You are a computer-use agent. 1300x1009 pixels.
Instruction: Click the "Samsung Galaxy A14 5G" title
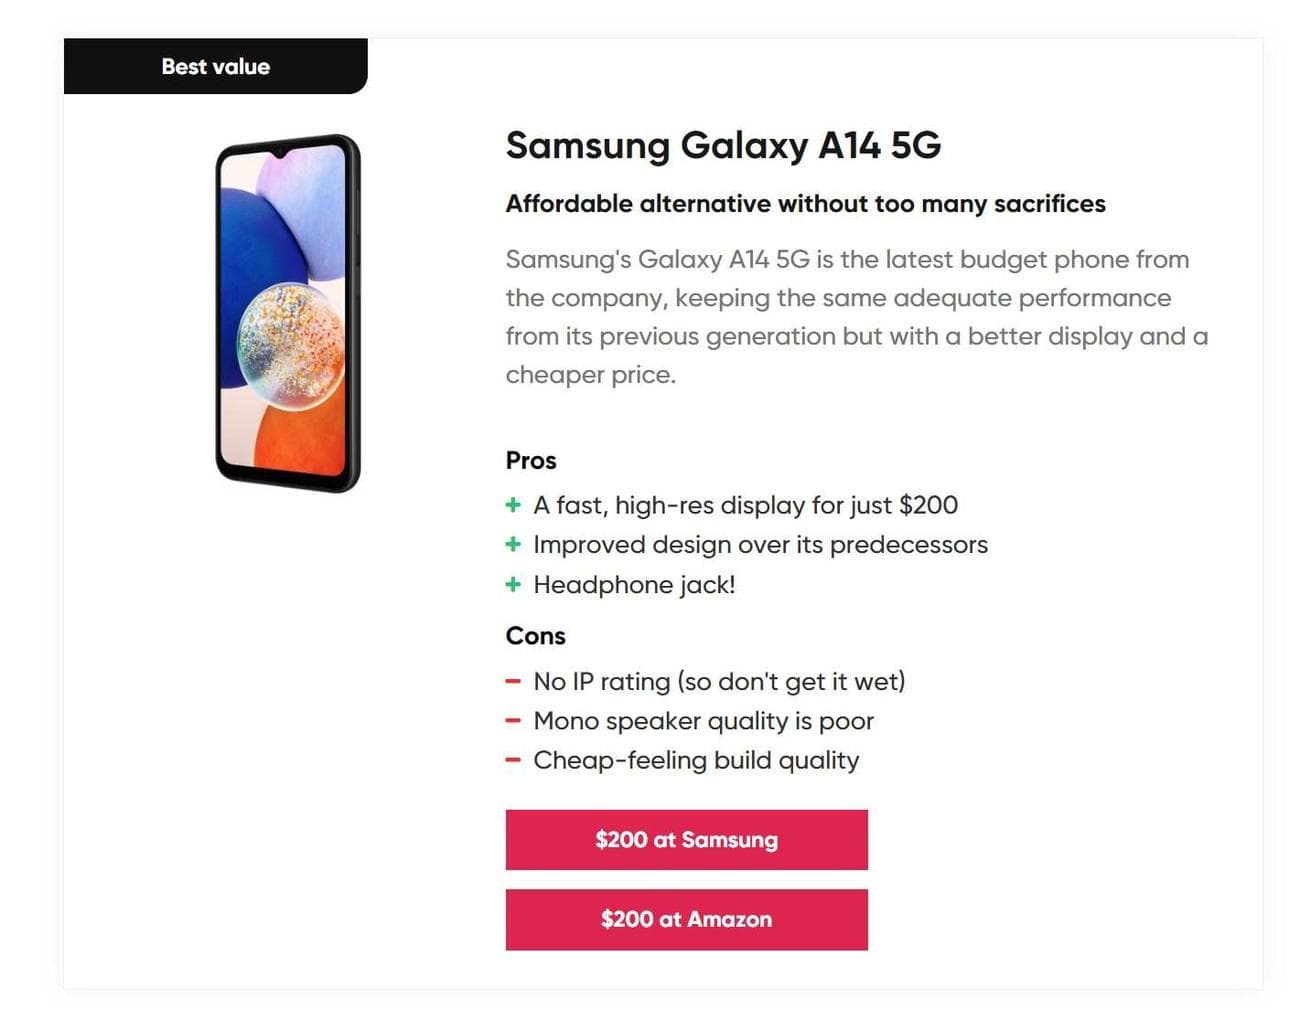coord(723,146)
